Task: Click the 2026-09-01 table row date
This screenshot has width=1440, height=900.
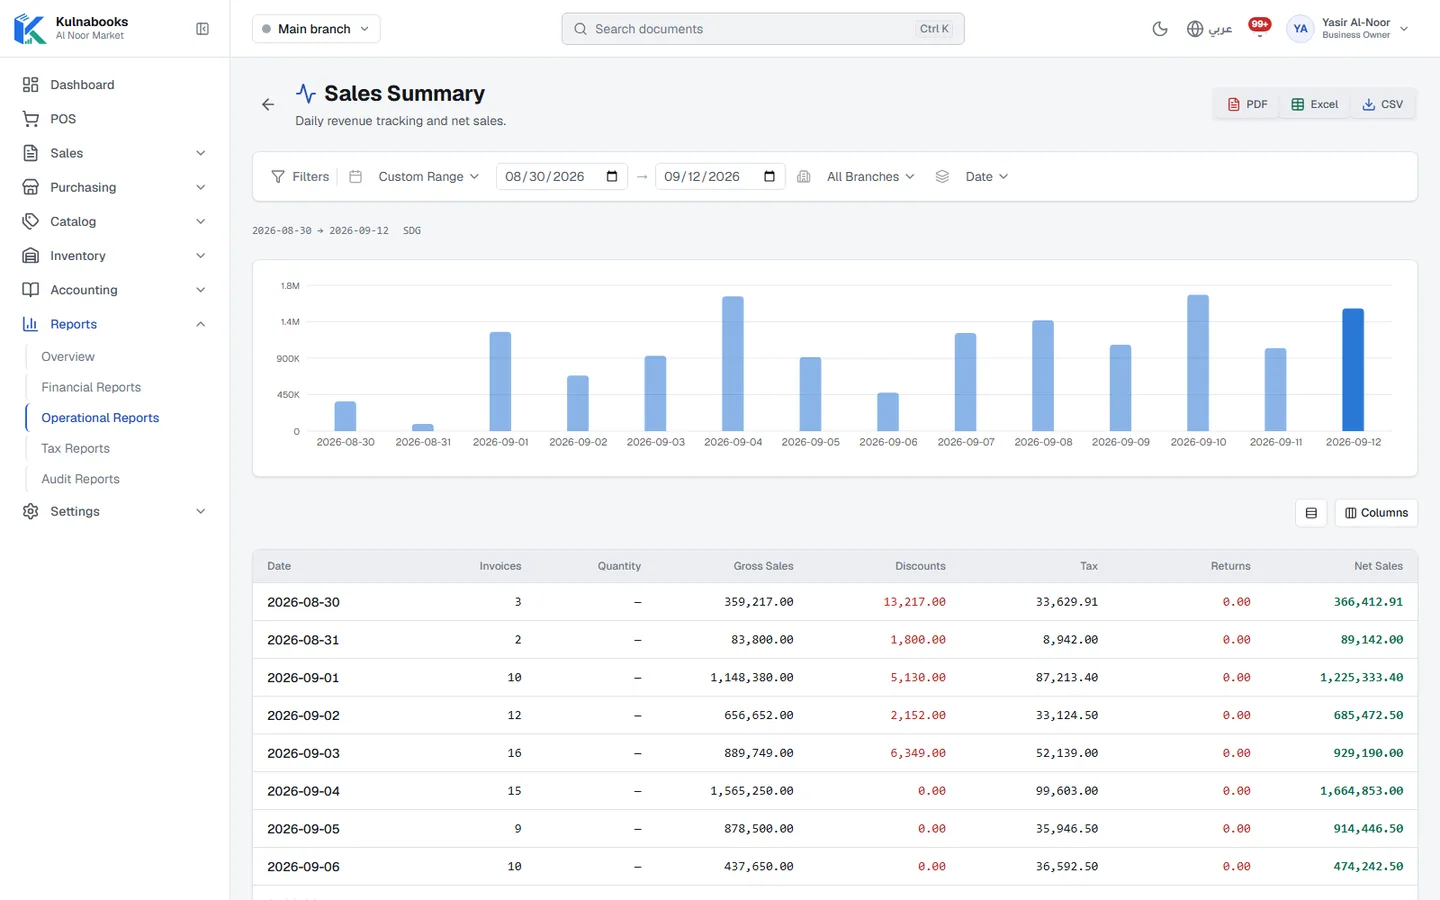Action: (303, 678)
